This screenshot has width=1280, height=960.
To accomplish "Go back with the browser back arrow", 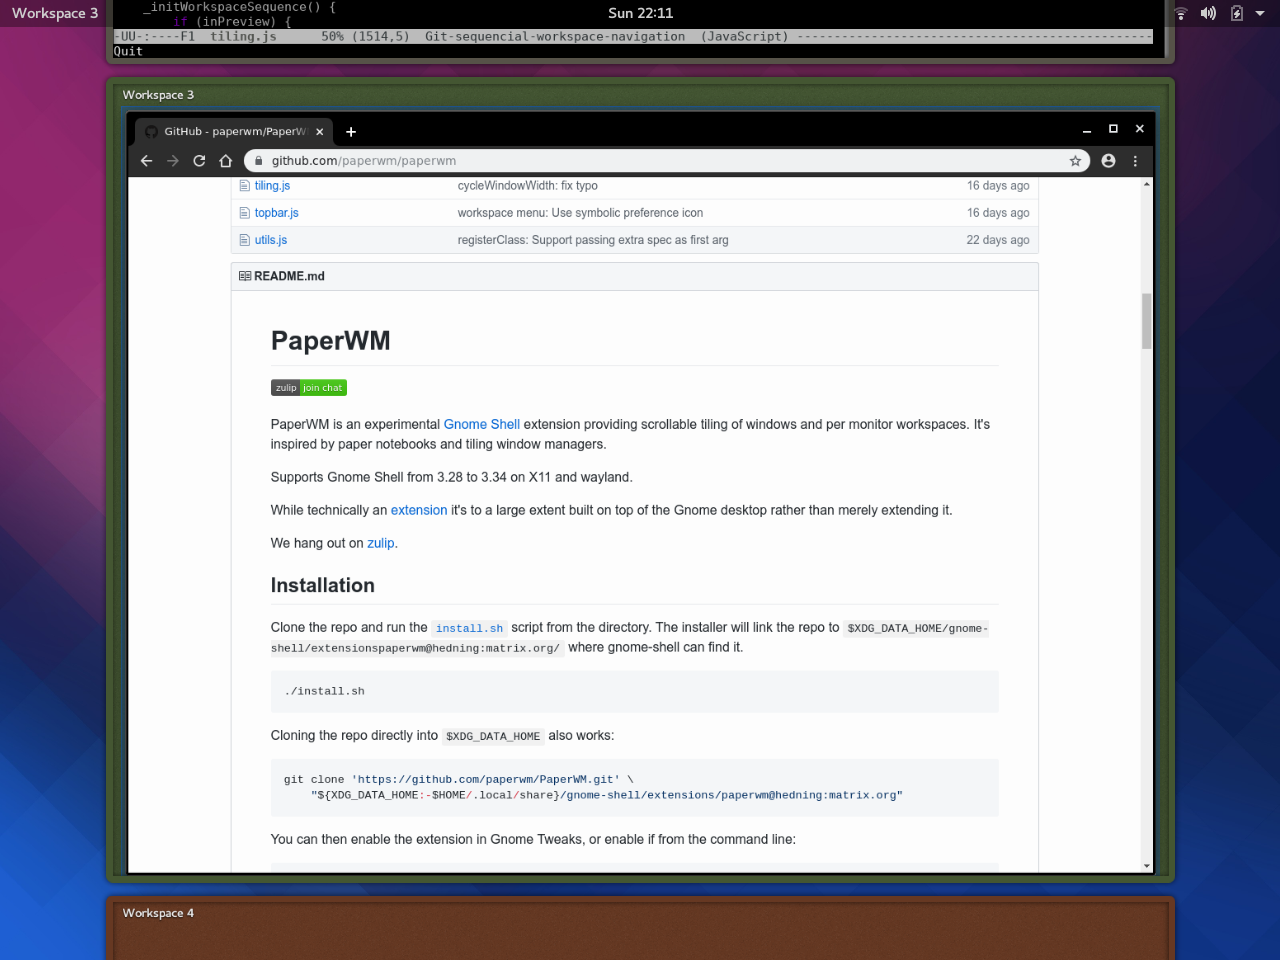I will 146,161.
